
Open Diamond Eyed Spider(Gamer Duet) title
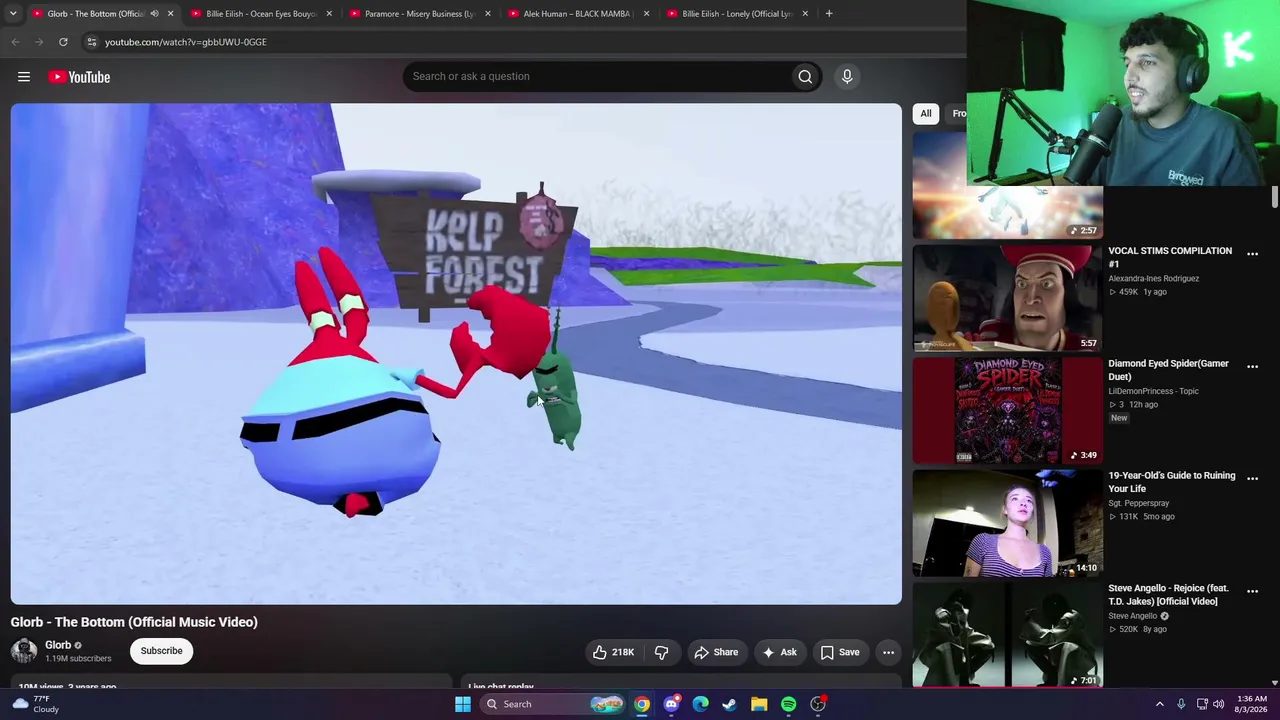coord(1168,370)
